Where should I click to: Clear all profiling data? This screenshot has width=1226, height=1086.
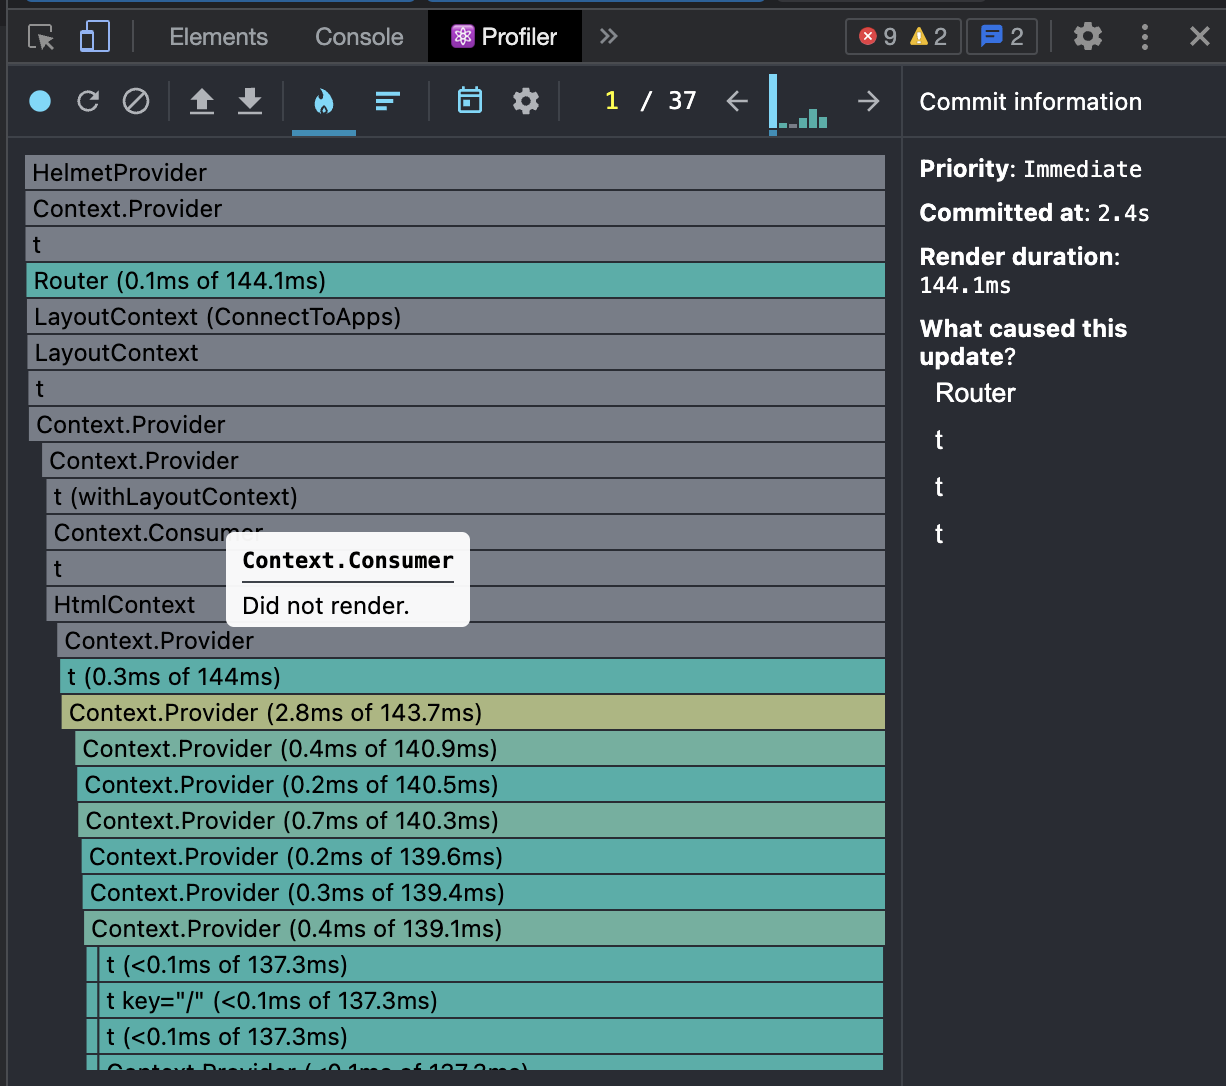pos(136,101)
